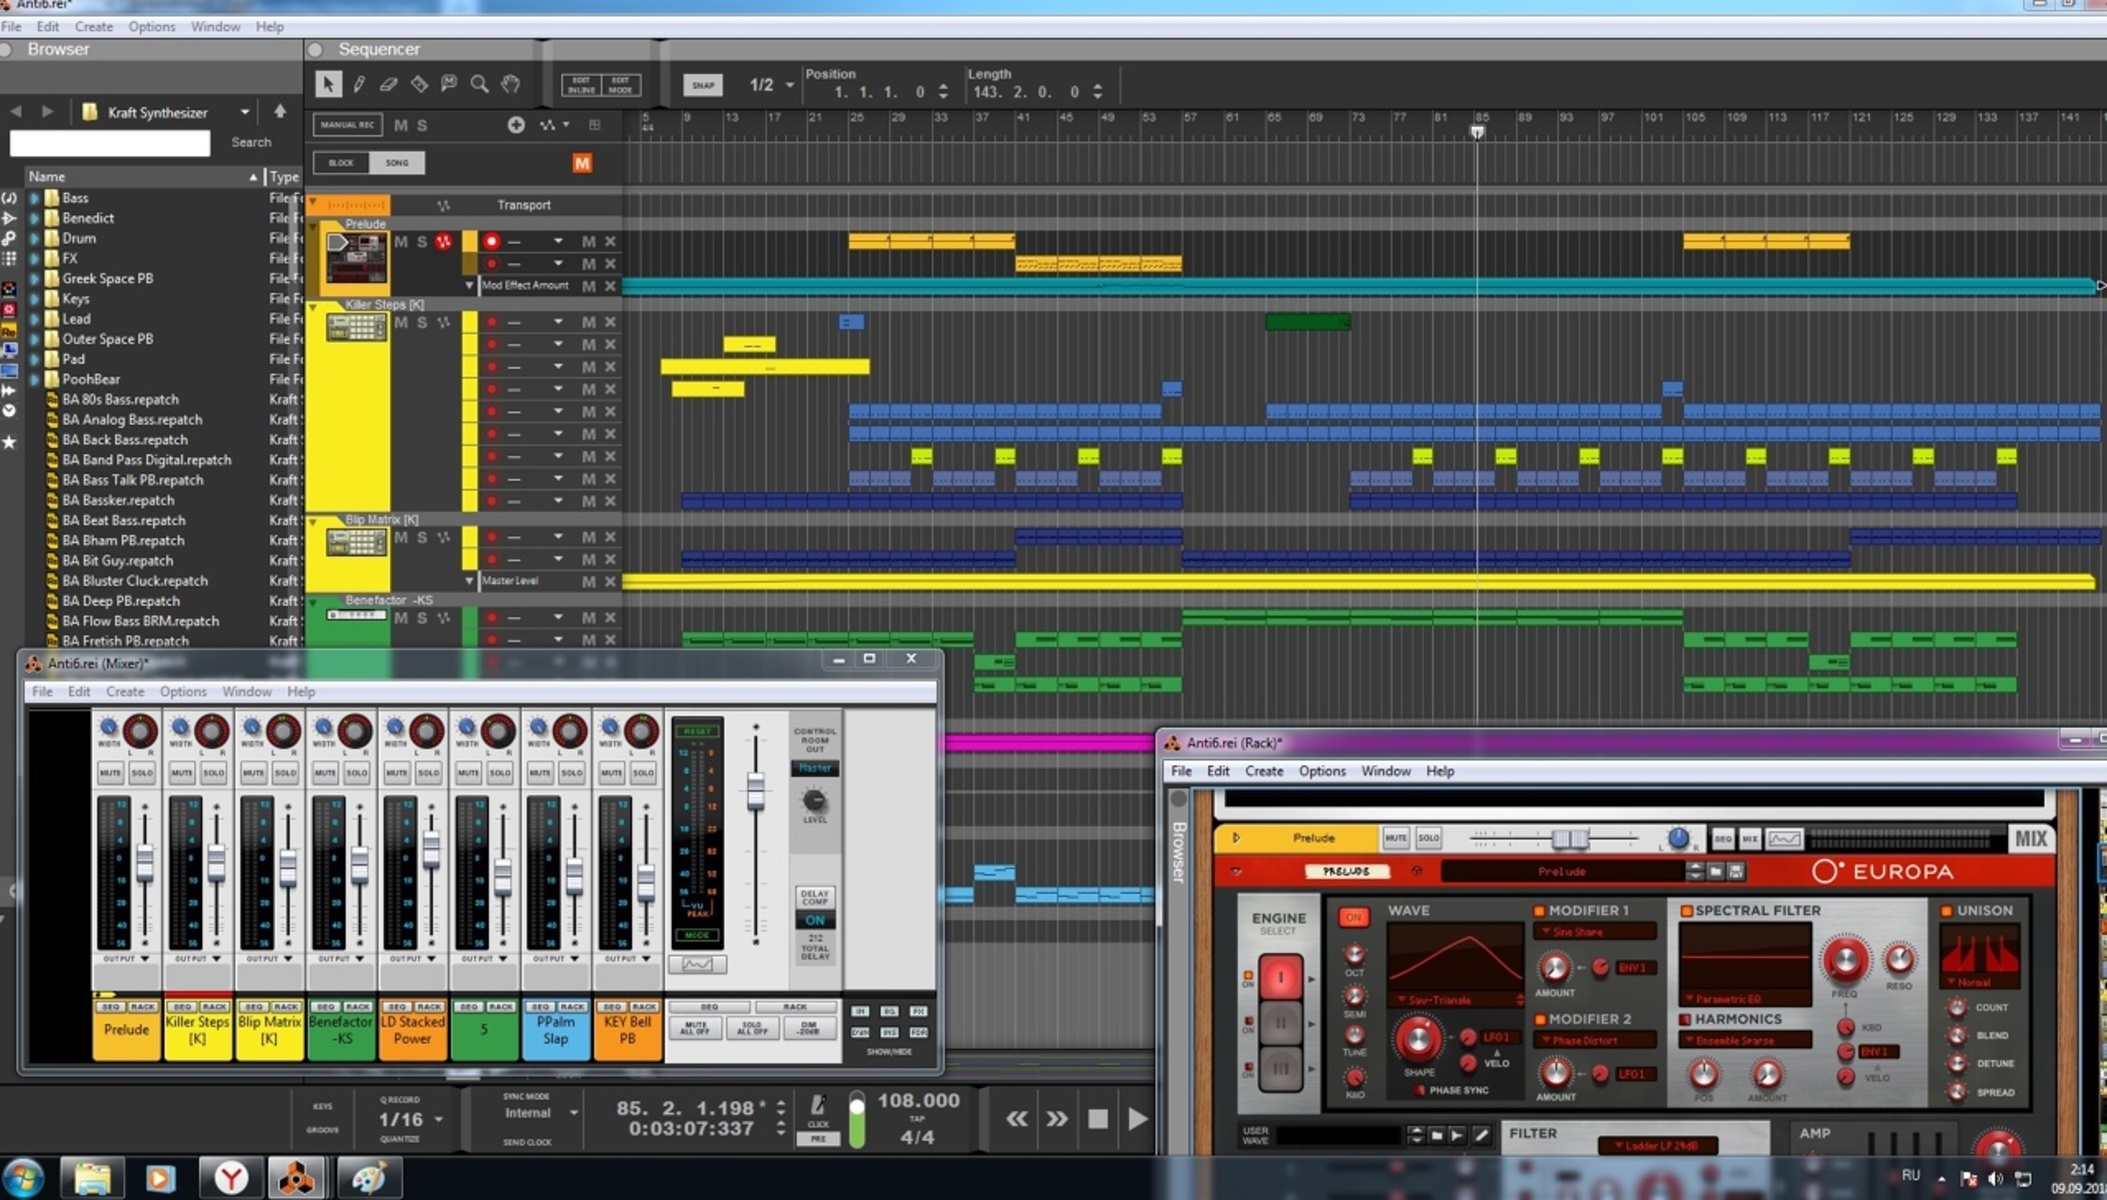Click the DIM -20dB button in Mixer
The height and width of the screenshot is (1200, 2107).
808,1028
